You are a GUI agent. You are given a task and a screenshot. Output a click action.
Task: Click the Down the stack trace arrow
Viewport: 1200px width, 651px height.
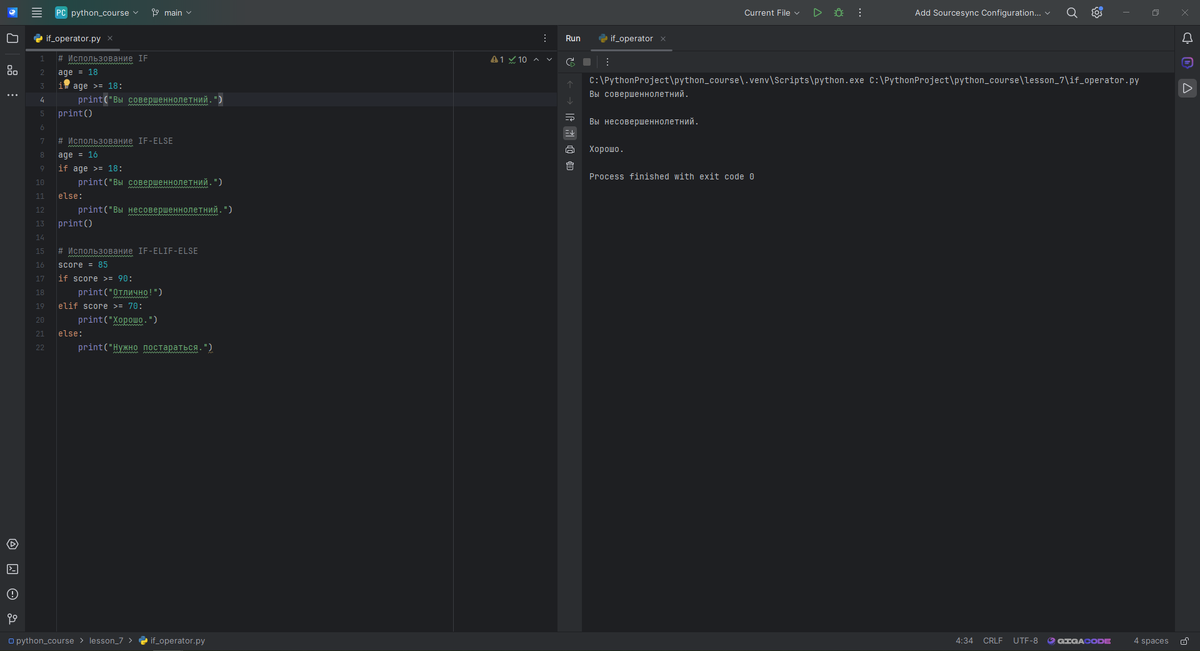tap(570, 101)
